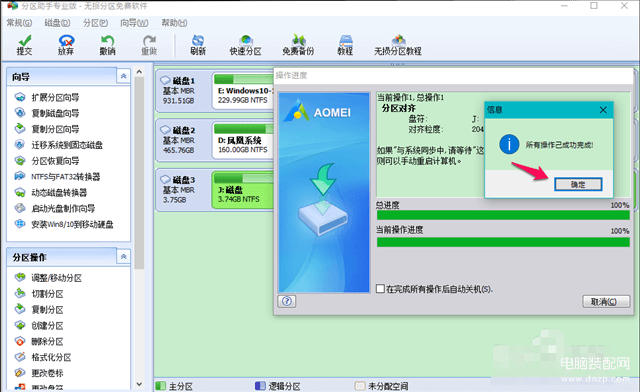Click sidebar scrollbar up arrow
The image size is (640, 392).
tap(139, 72)
